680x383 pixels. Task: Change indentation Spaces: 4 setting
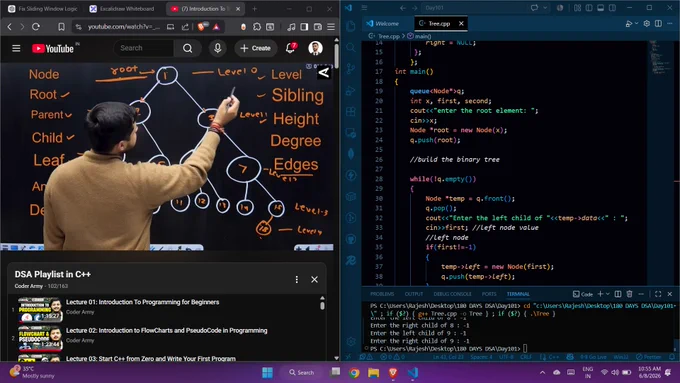coord(481,357)
